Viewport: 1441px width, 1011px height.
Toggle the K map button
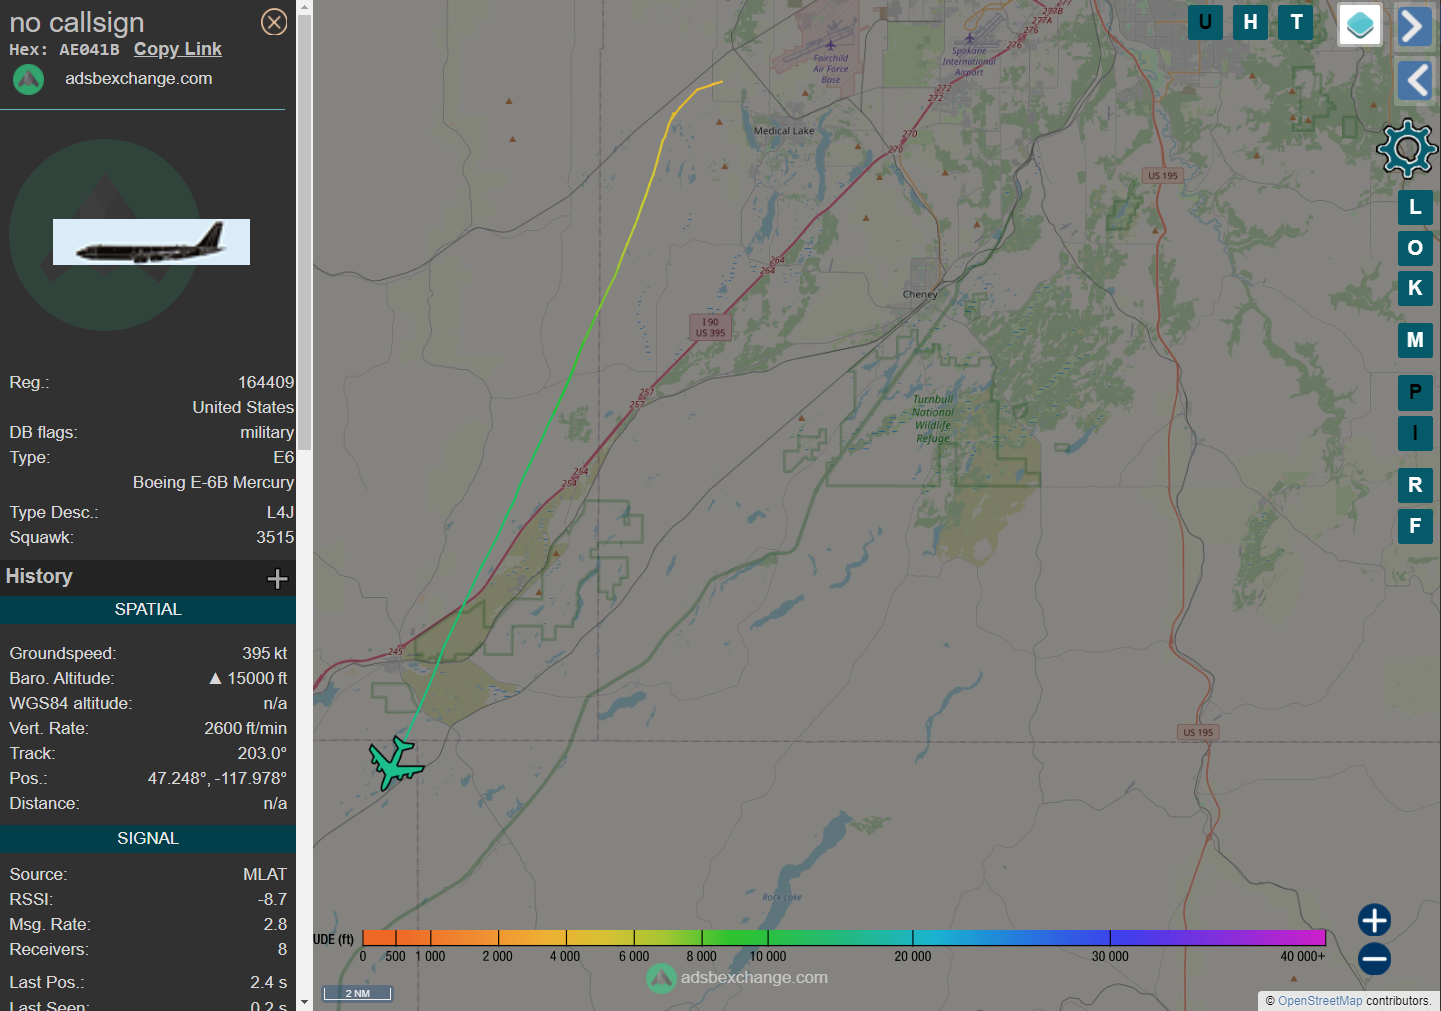[x=1415, y=288]
